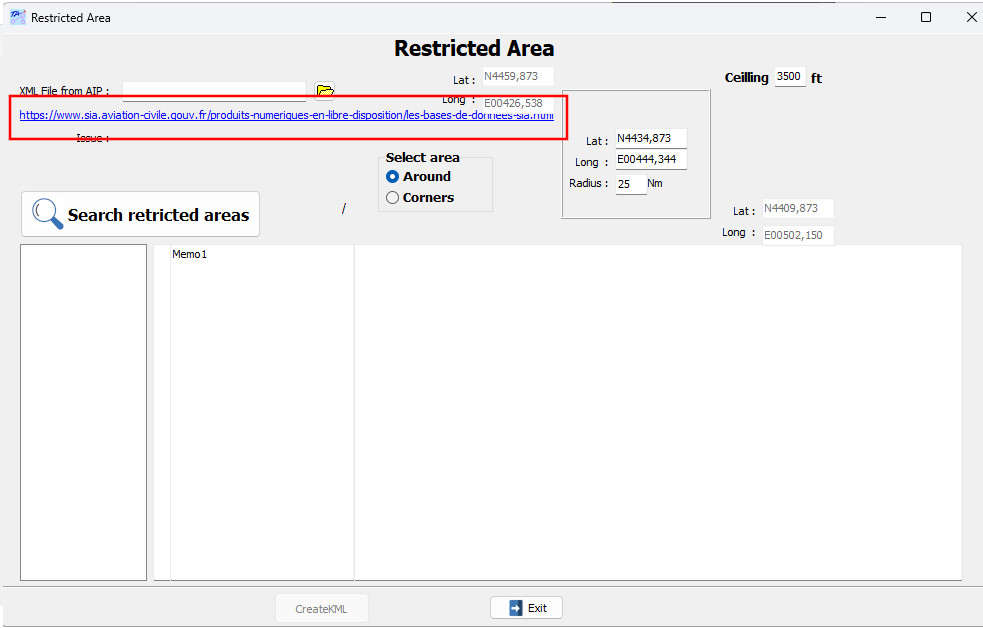Click the center Lat field N4434,873

(650, 139)
